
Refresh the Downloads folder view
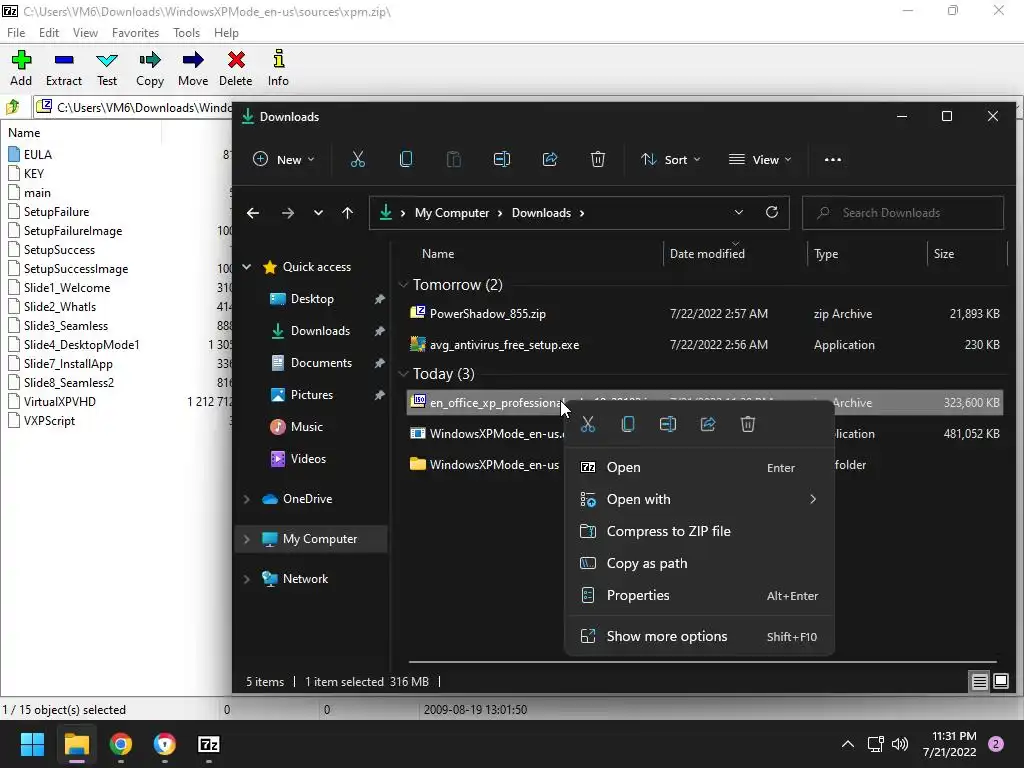point(772,212)
